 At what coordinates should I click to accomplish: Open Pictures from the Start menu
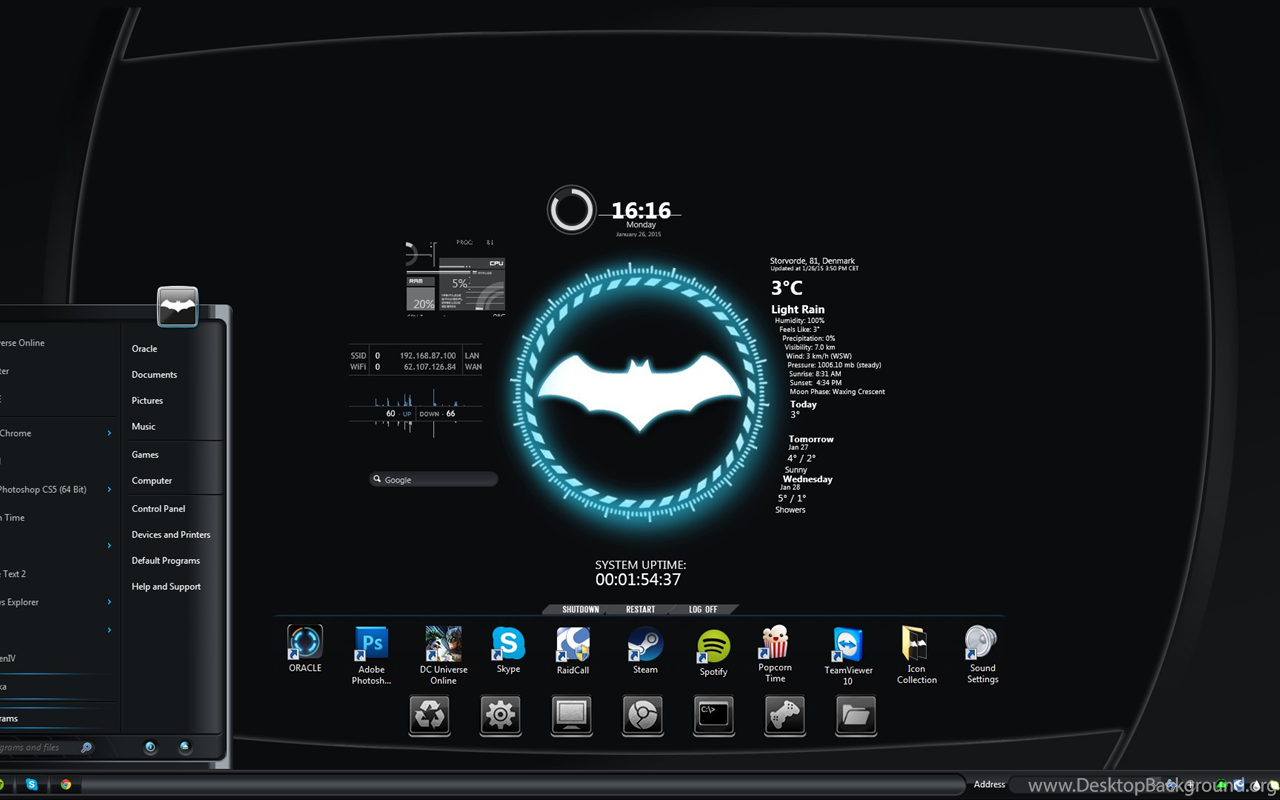click(147, 401)
